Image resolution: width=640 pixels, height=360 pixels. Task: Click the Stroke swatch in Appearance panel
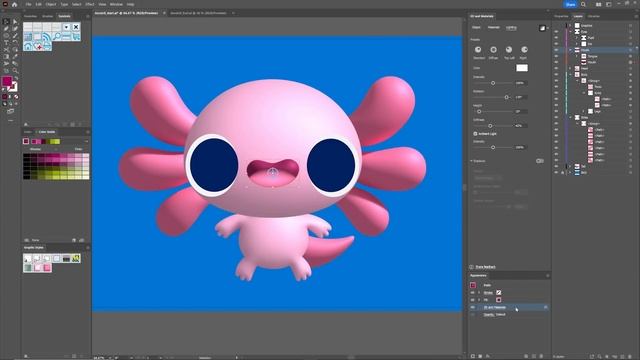tap(498, 293)
